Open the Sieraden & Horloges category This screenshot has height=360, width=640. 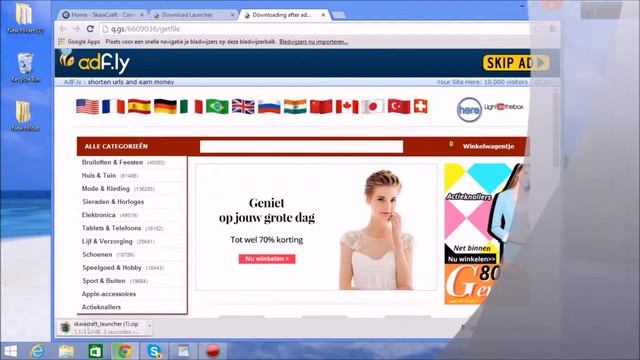pyautogui.click(x=113, y=202)
